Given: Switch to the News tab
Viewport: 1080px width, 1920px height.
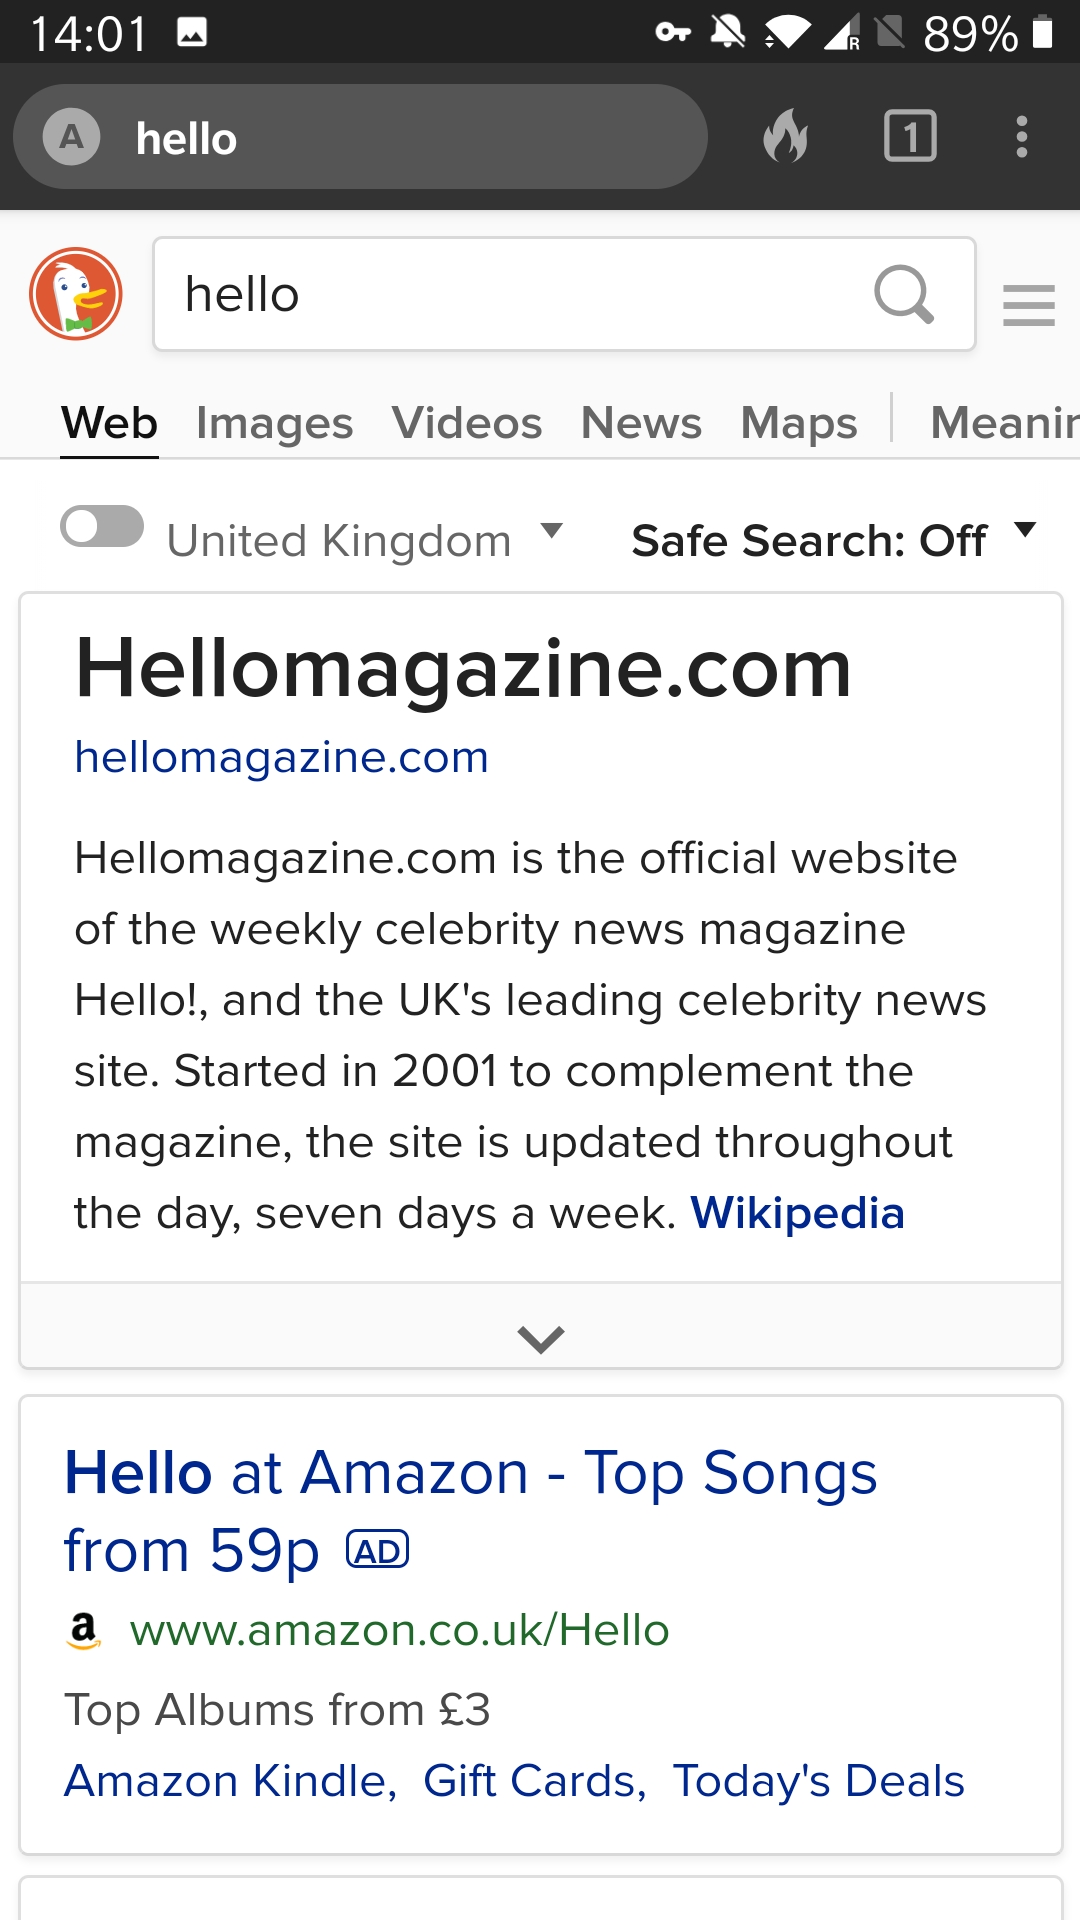Looking at the screenshot, I should coord(641,423).
